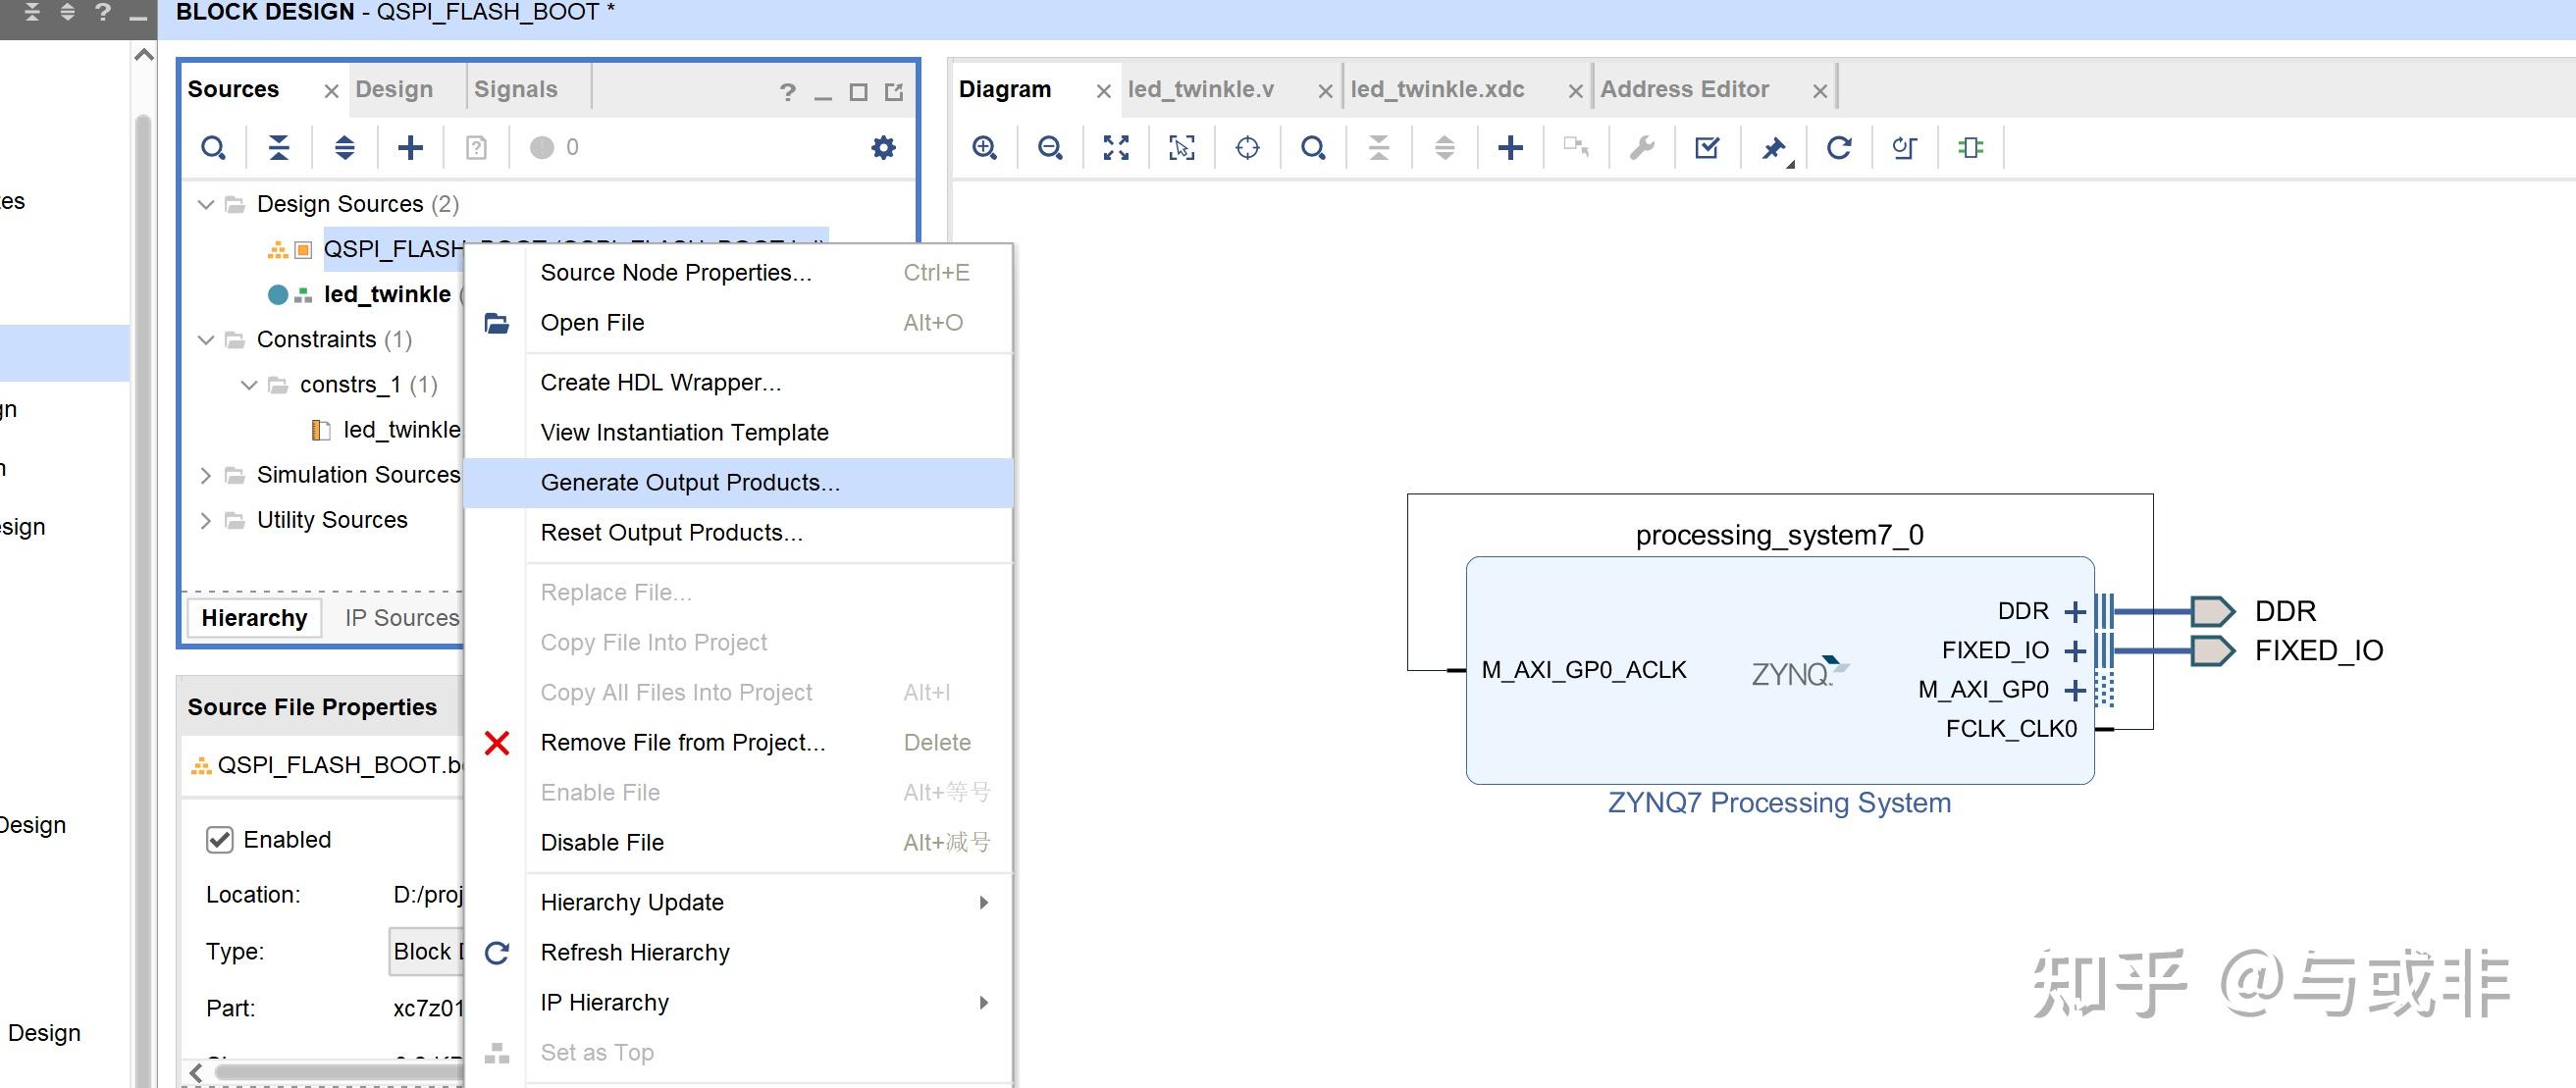2576x1088 pixels.
Task: Collapse all in Sources panel toolbar
Action: pos(279,148)
